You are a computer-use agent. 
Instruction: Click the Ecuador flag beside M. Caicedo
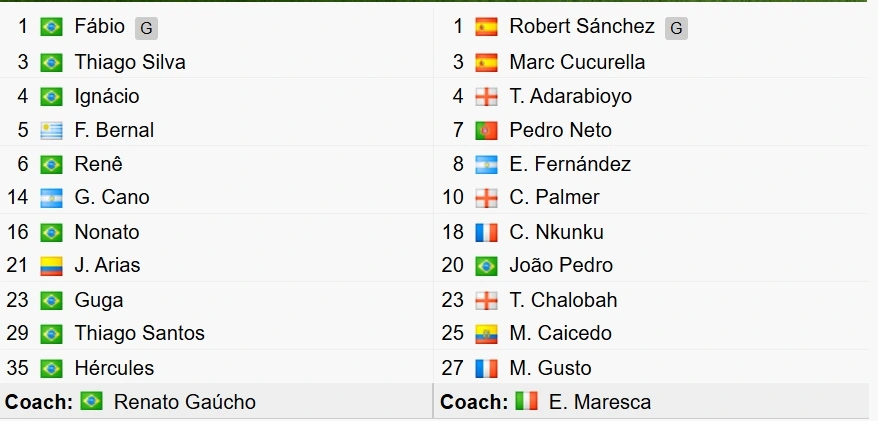(x=486, y=334)
